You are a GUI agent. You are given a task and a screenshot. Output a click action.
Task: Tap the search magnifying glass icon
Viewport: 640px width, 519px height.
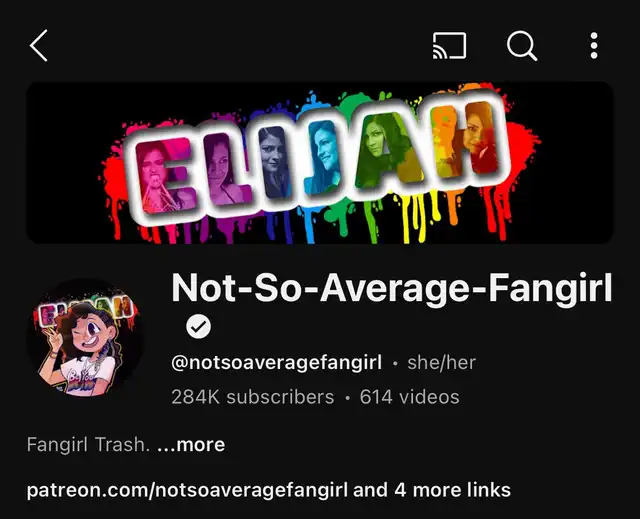522,46
